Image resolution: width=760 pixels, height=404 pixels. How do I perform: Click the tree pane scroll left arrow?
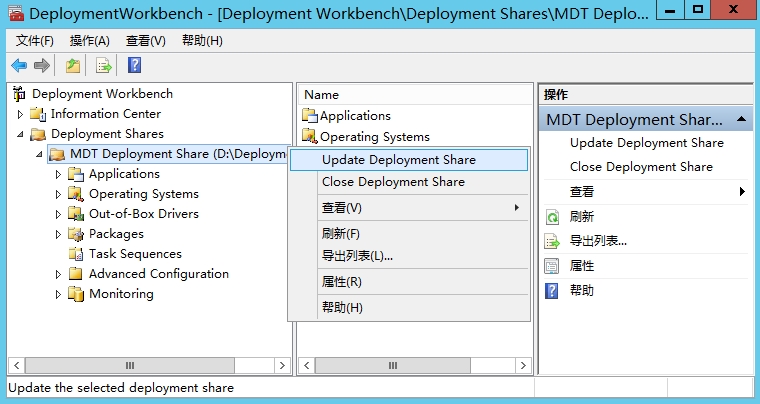click(x=16, y=365)
